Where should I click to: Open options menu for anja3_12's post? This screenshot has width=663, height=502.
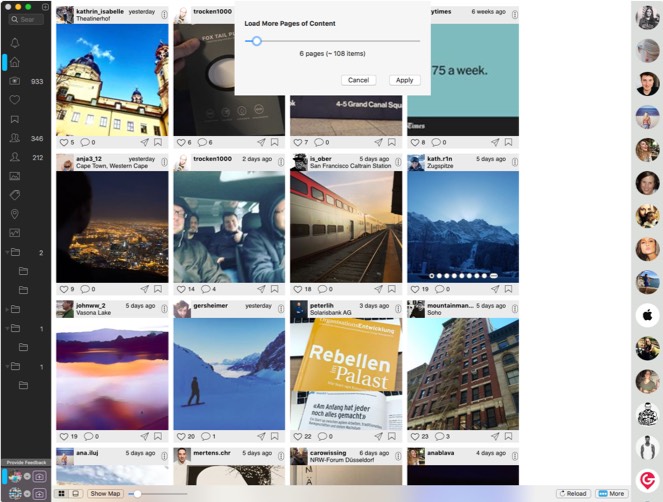point(164,162)
